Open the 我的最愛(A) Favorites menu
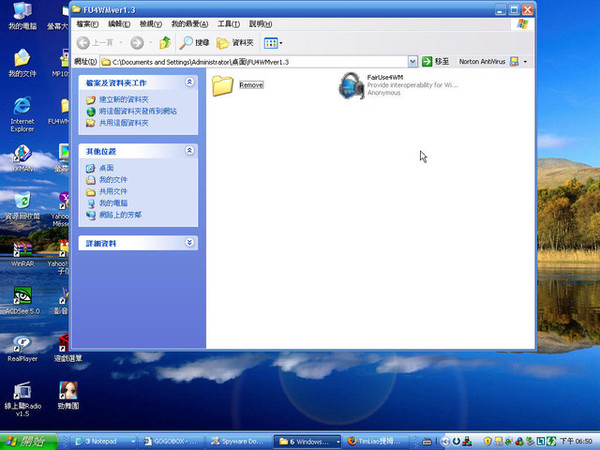 click(190, 24)
